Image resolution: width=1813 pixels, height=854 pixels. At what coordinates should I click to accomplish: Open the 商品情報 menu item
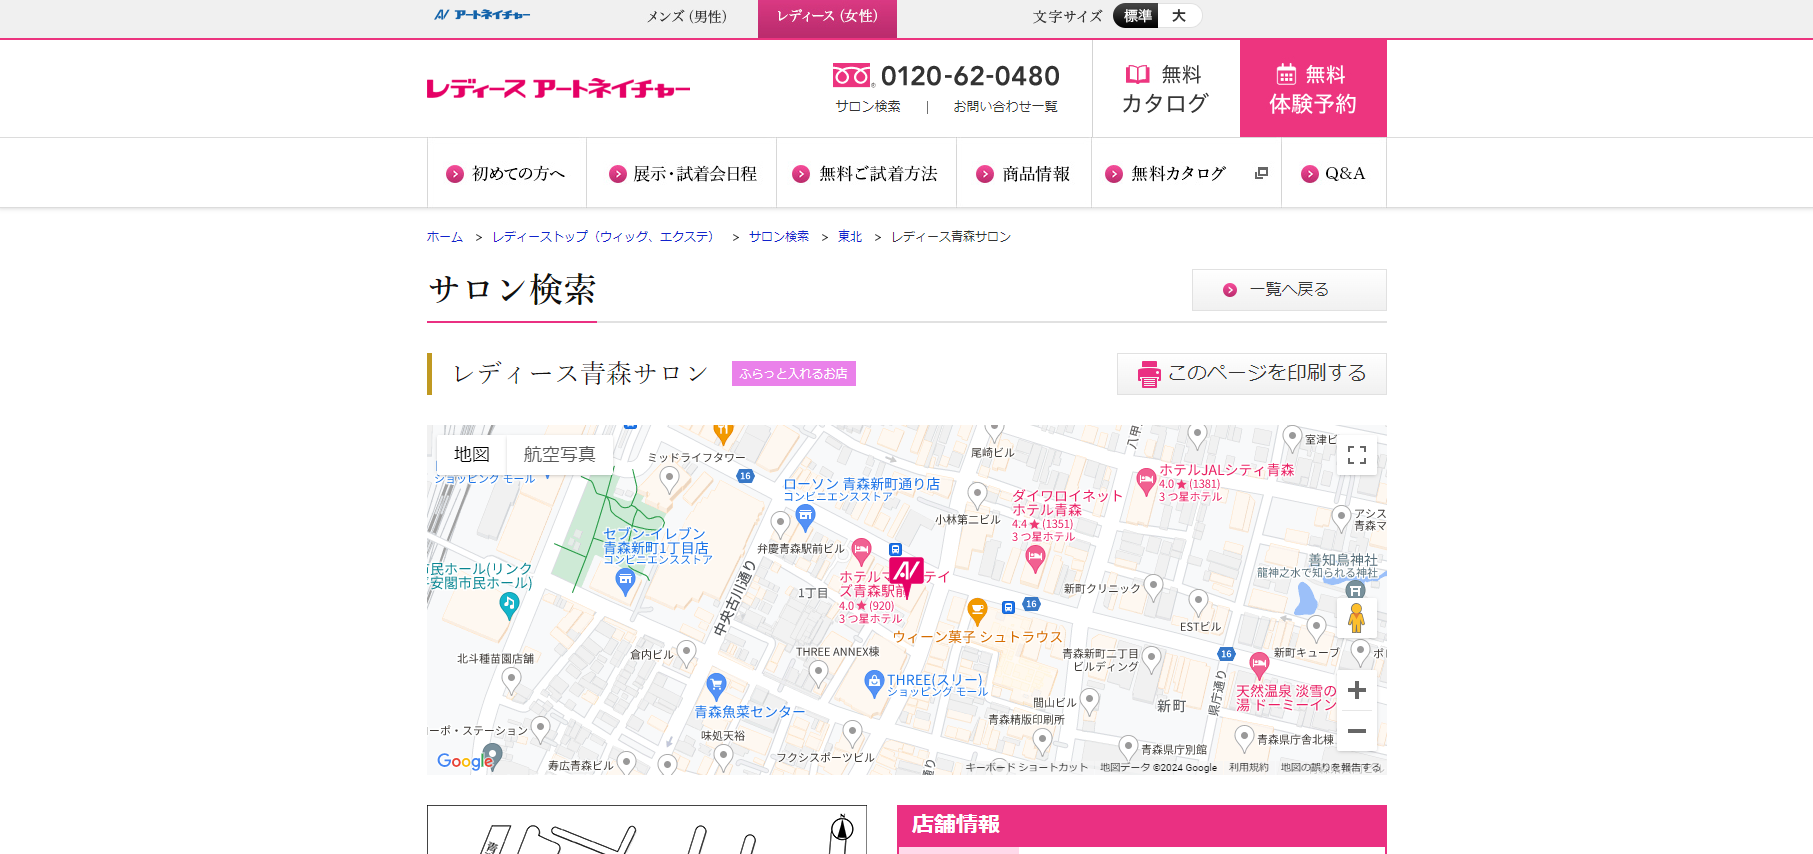(1024, 173)
